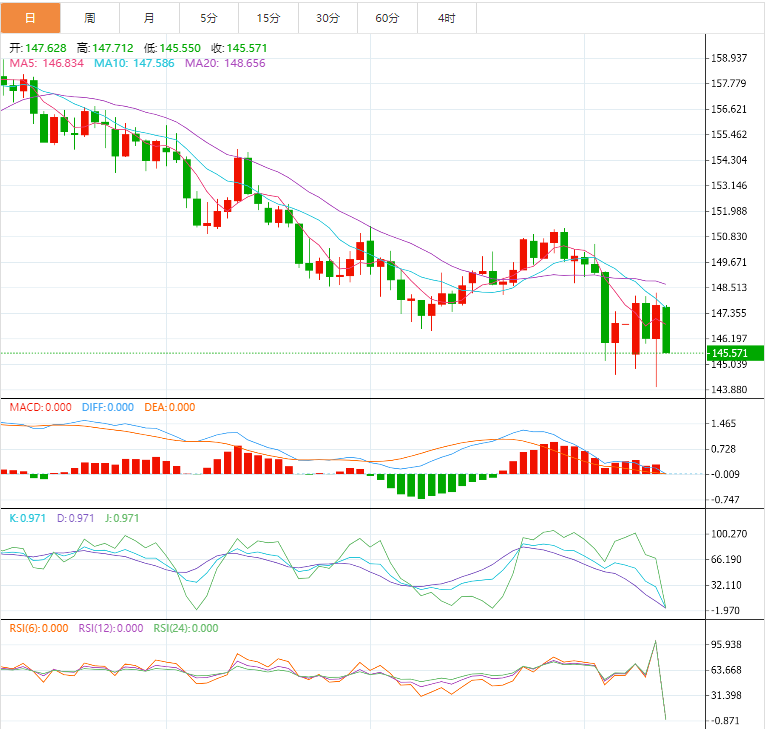Screen dimensions: 765x729
Task: Click the 100.270 KDJ axis label
Action: click(729, 534)
